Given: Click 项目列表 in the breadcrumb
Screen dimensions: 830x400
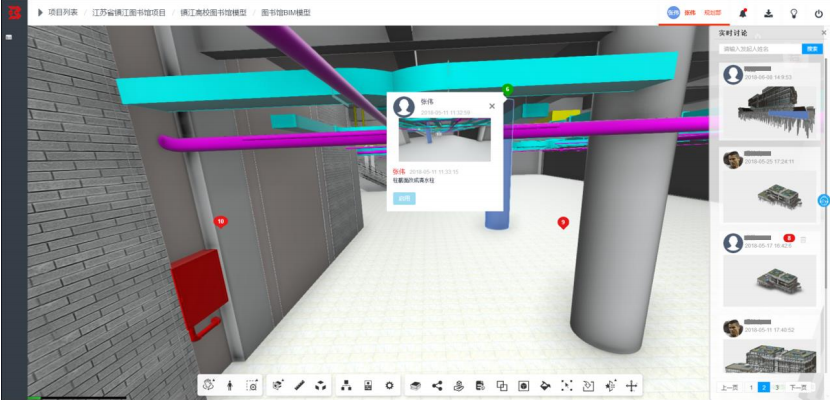Looking at the screenshot, I should [62, 12].
